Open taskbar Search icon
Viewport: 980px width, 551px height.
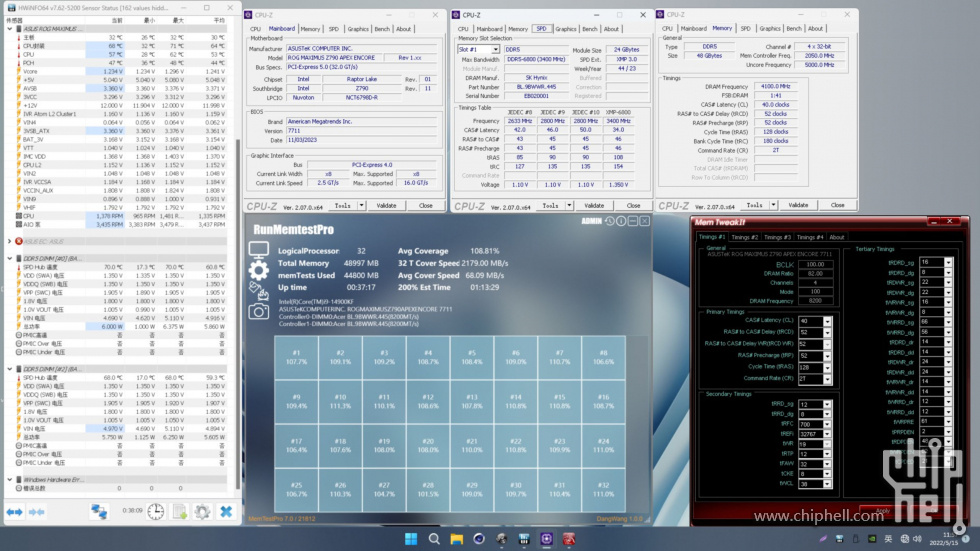434,539
